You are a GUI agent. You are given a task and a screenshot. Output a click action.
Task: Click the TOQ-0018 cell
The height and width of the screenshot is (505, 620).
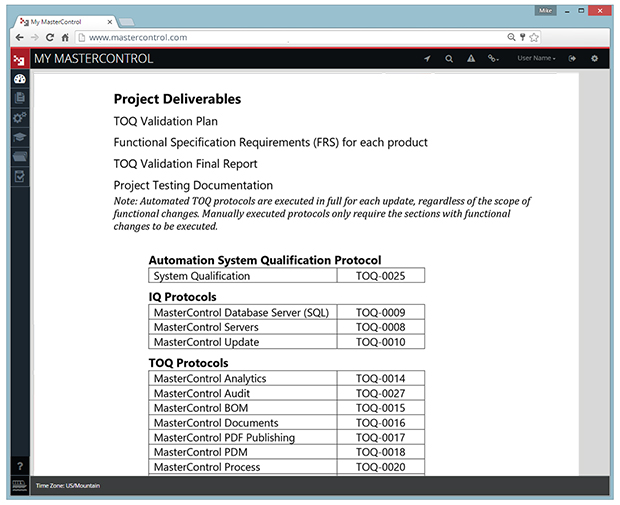pyautogui.click(x=381, y=452)
